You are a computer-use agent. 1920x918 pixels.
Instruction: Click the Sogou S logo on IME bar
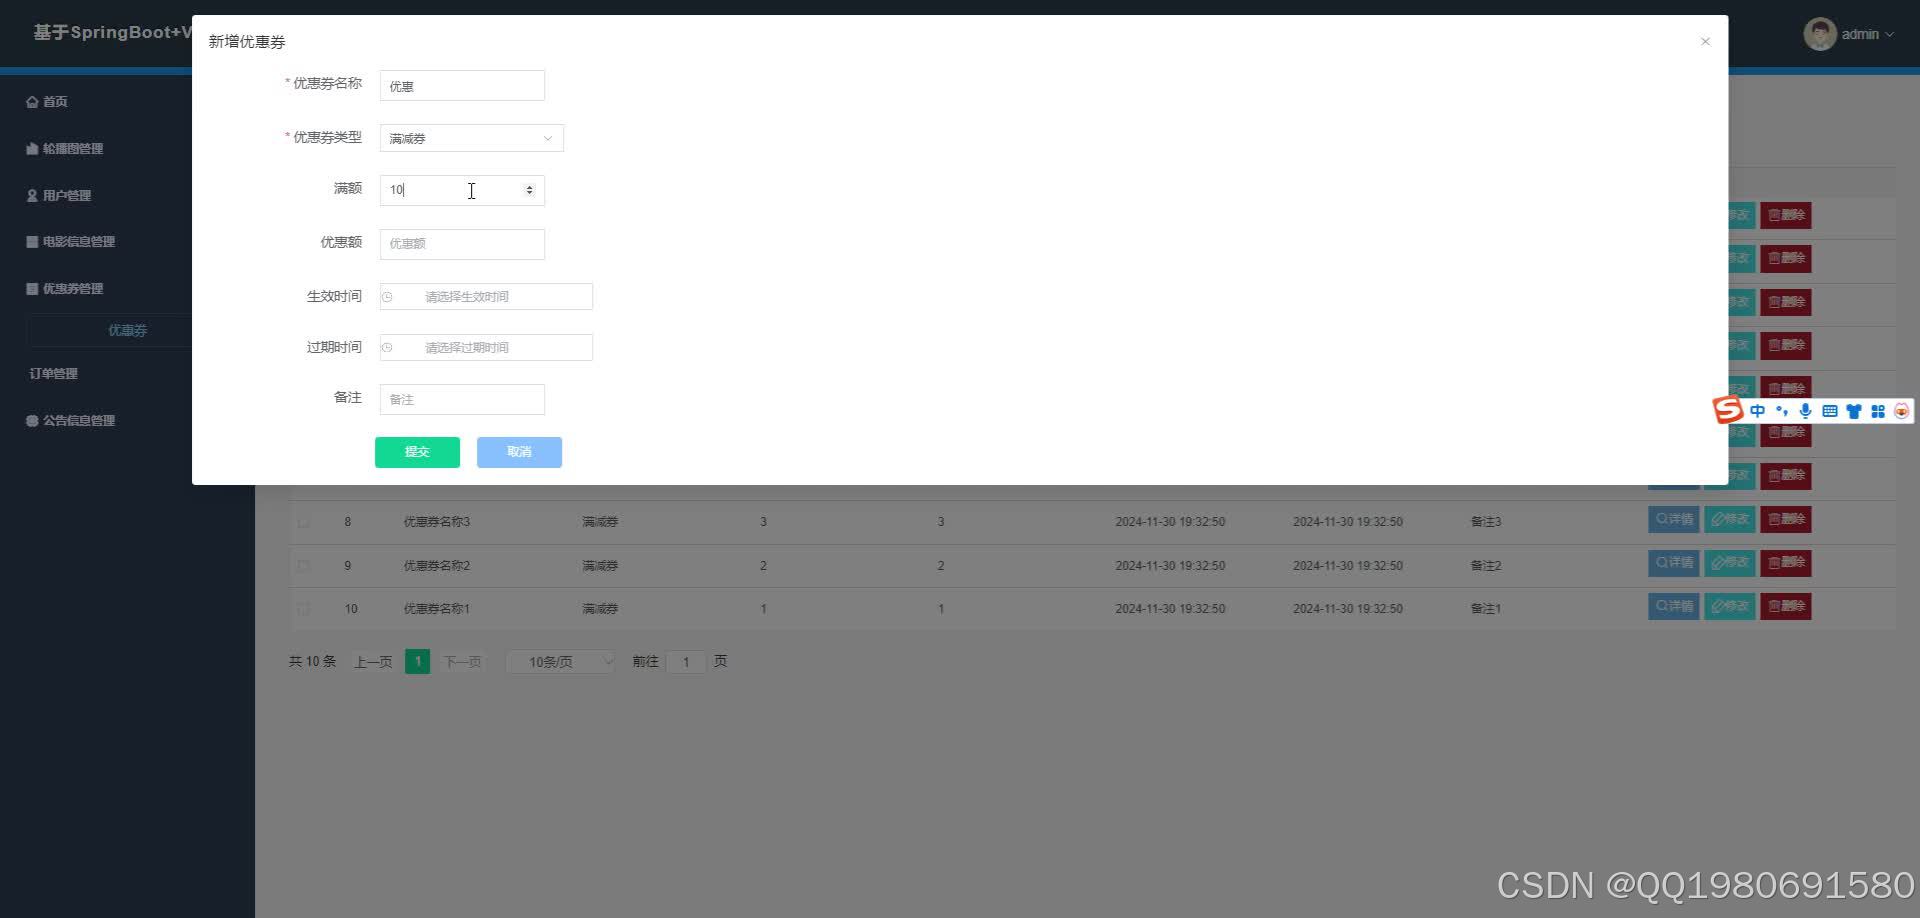pyautogui.click(x=1728, y=410)
